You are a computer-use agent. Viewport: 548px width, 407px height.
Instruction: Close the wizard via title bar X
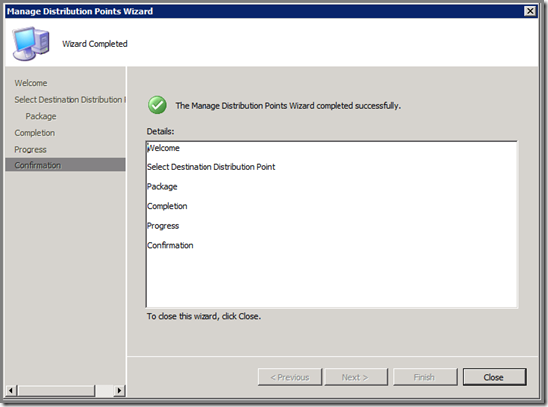click(x=530, y=11)
